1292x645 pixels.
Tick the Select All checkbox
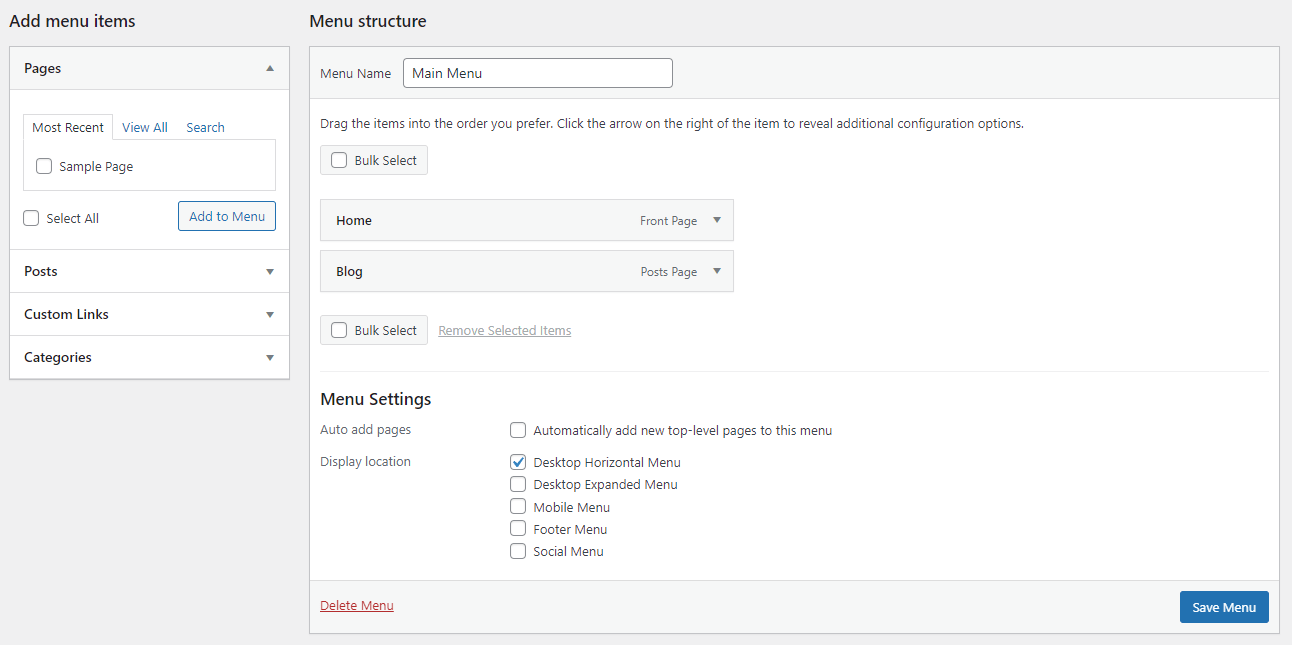32,218
